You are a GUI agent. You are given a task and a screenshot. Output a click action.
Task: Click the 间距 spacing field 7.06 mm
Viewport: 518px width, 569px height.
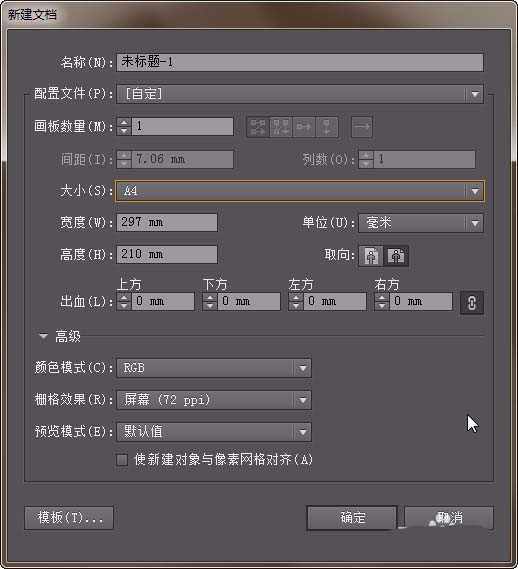coord(182,159)
